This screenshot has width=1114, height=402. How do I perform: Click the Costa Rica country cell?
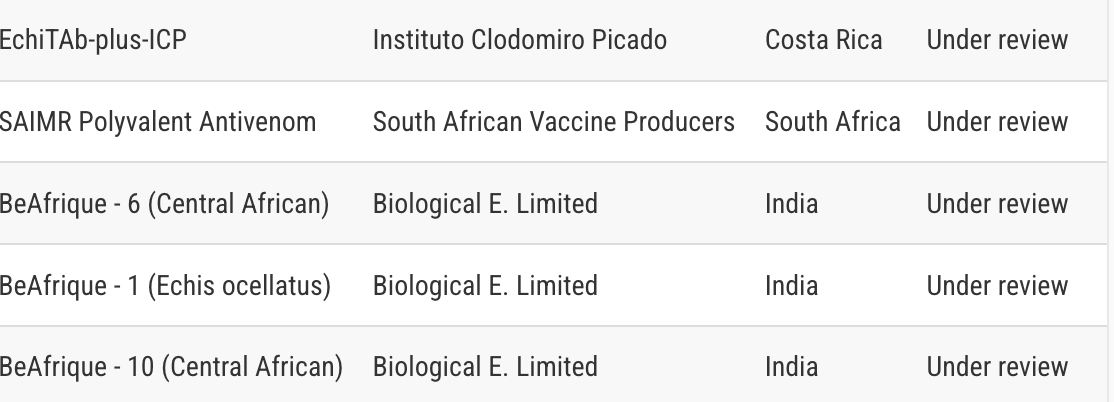pyautogui.click(x=823, y=40)
